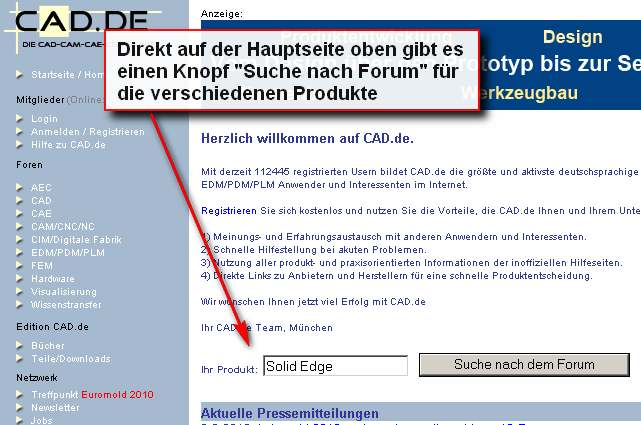
Task: Open the Newsletter link
Action: tap(55, 408)
